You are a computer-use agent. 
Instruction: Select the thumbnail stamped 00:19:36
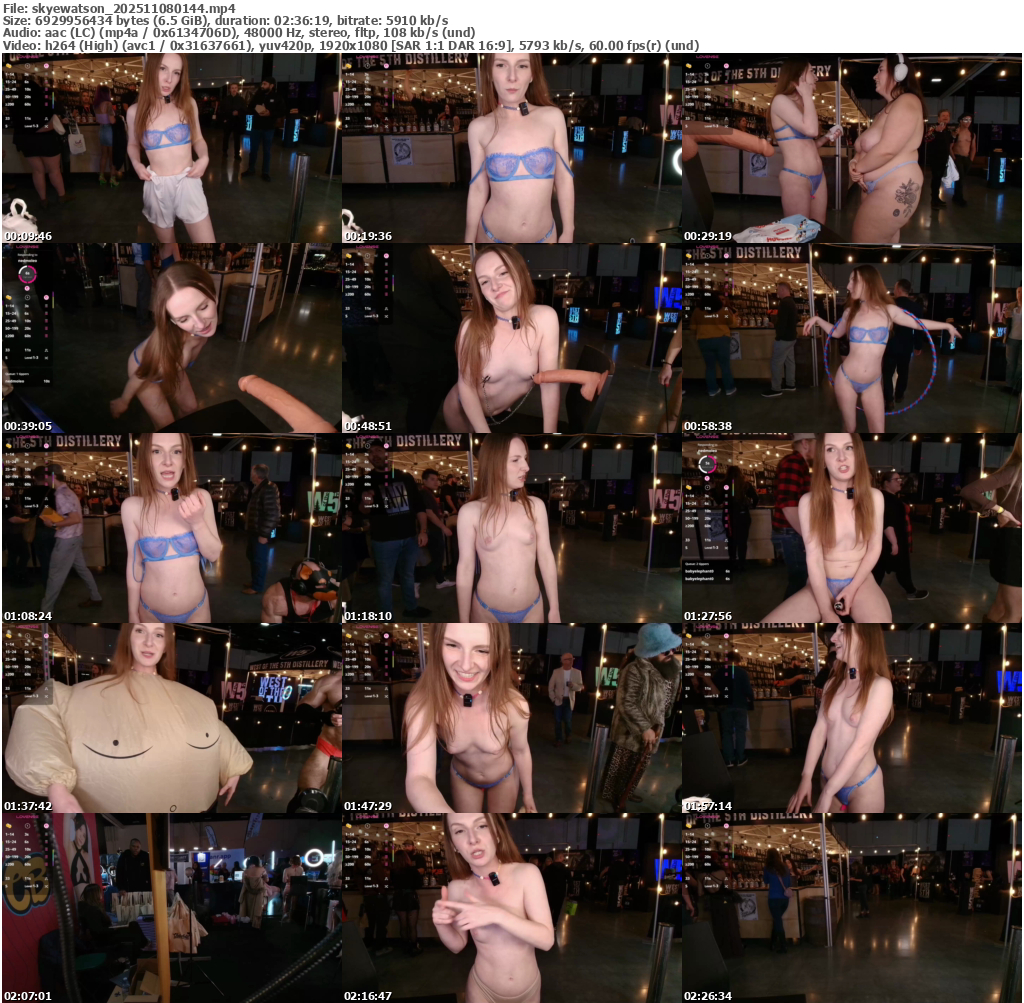click(511, 148)
